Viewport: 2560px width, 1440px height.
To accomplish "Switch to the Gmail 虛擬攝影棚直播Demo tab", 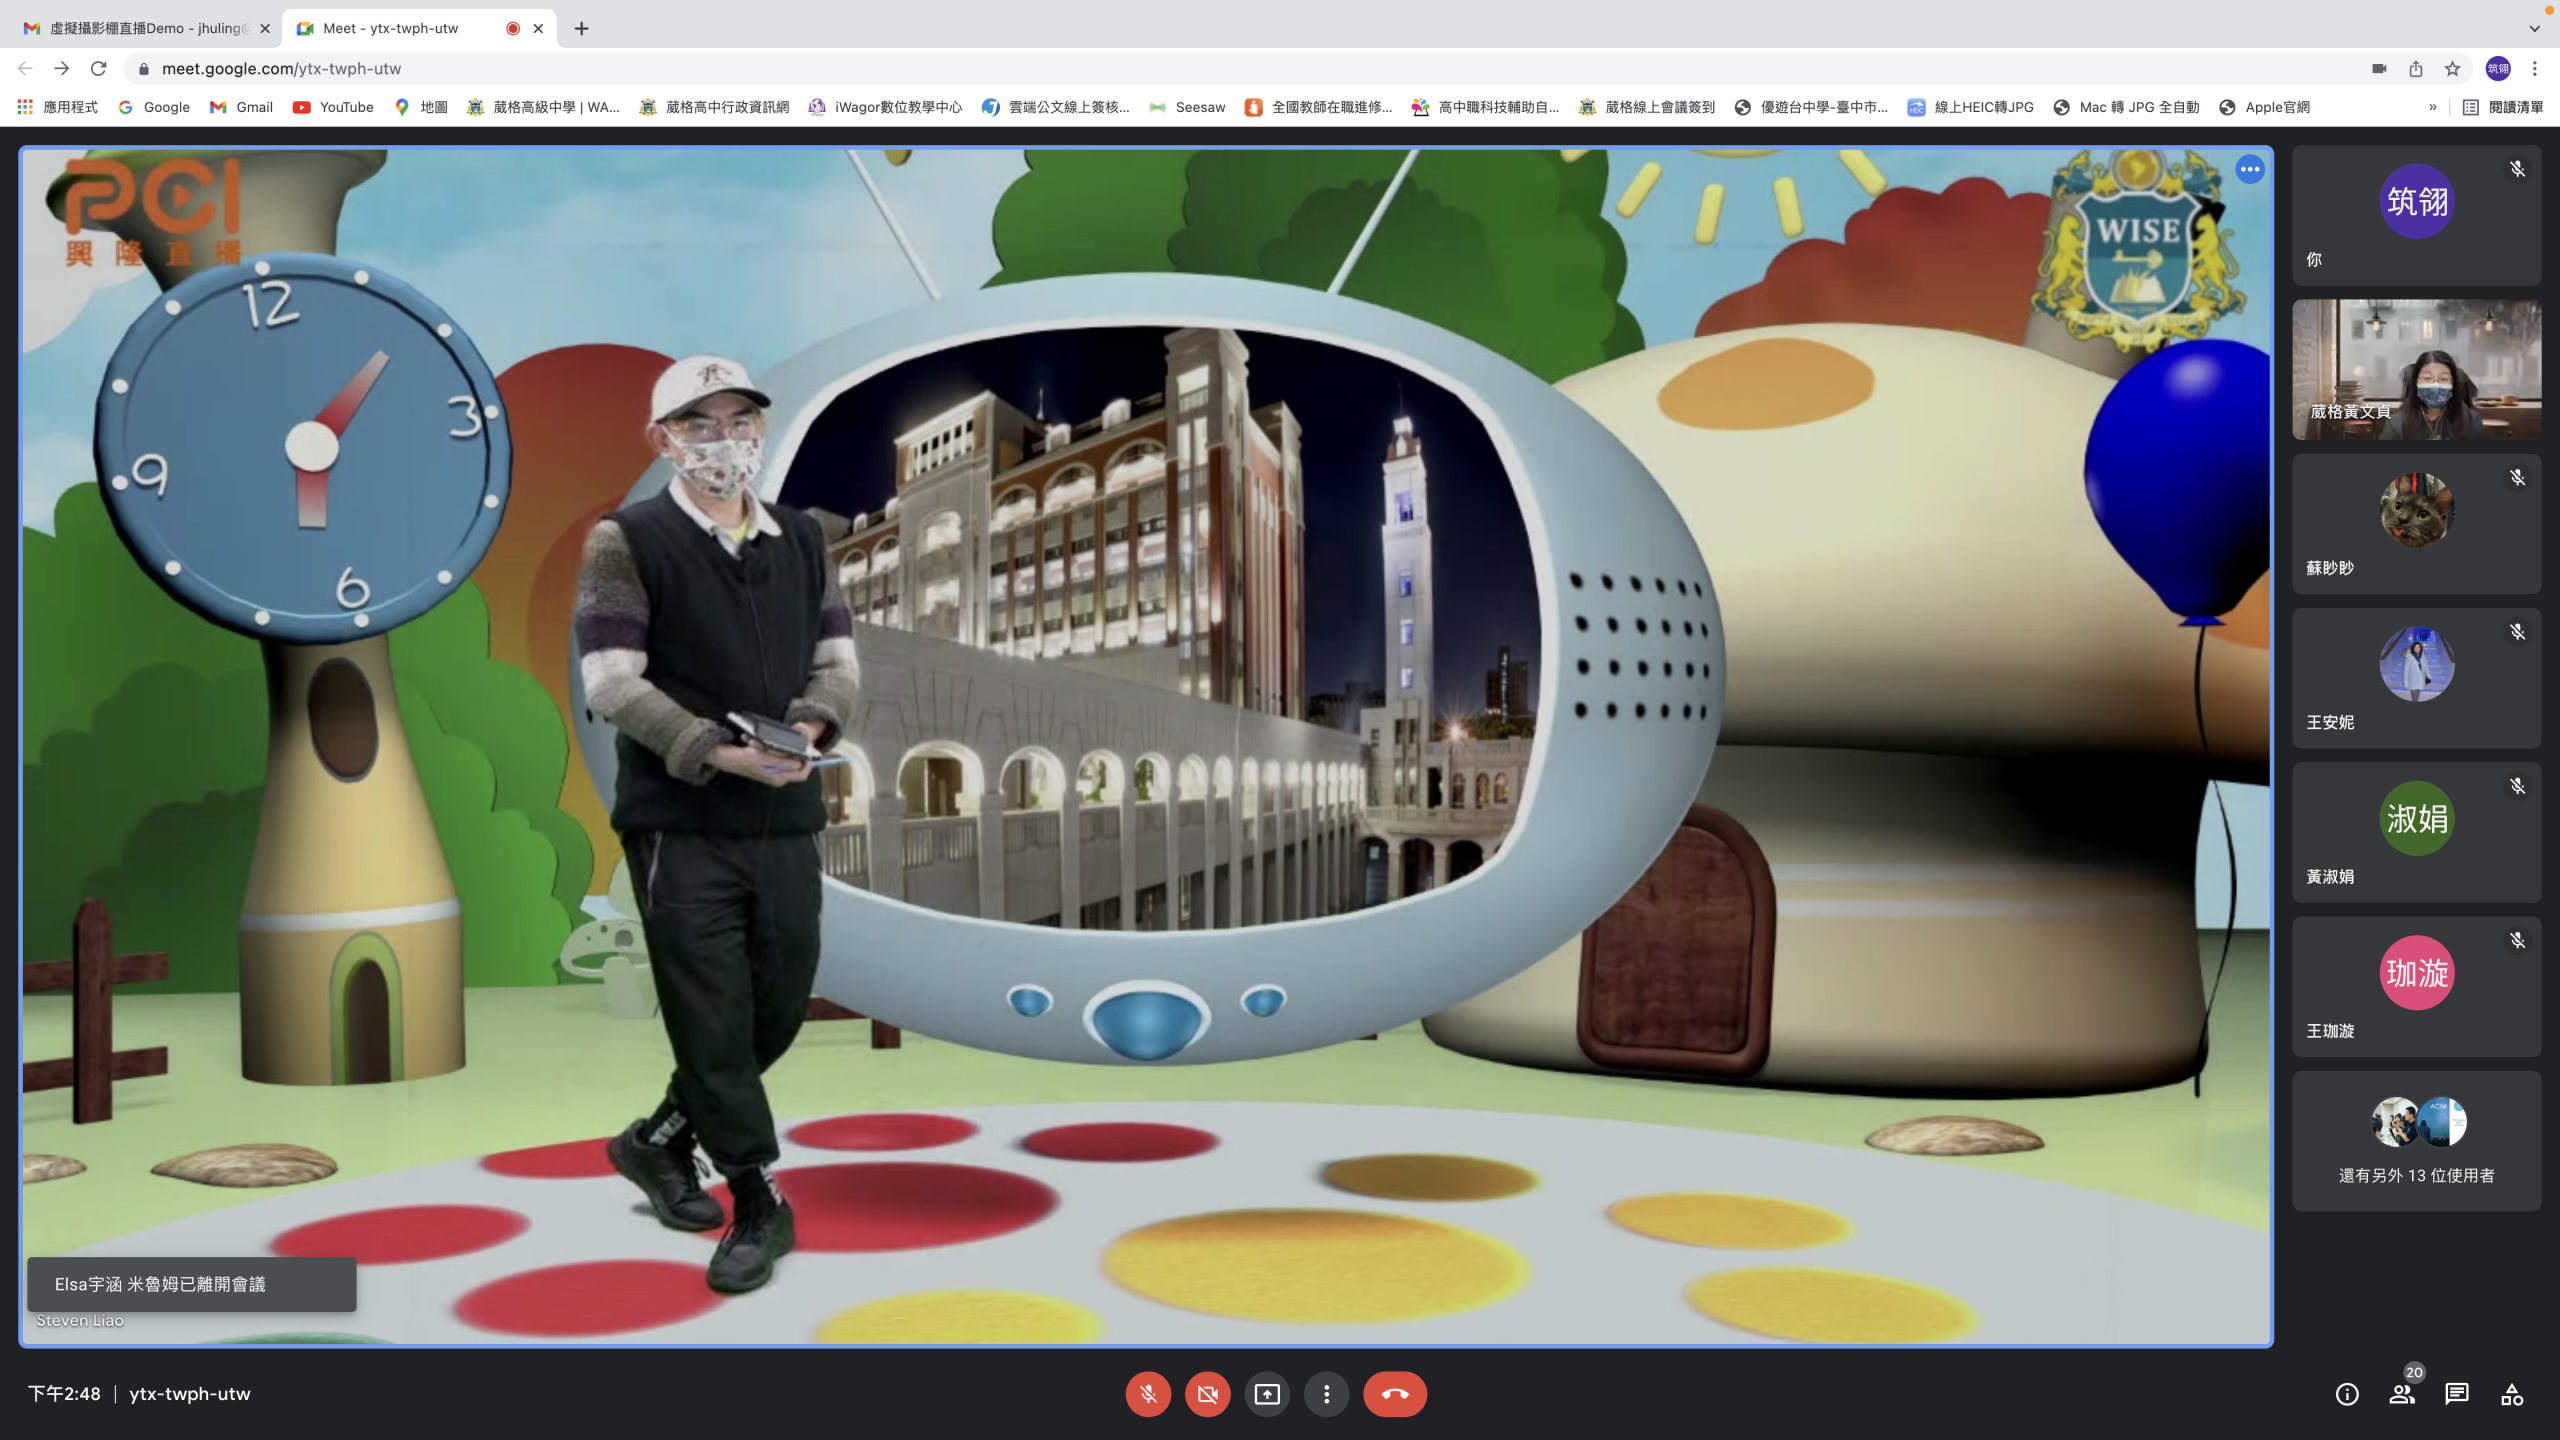I will tap(145, 28).
